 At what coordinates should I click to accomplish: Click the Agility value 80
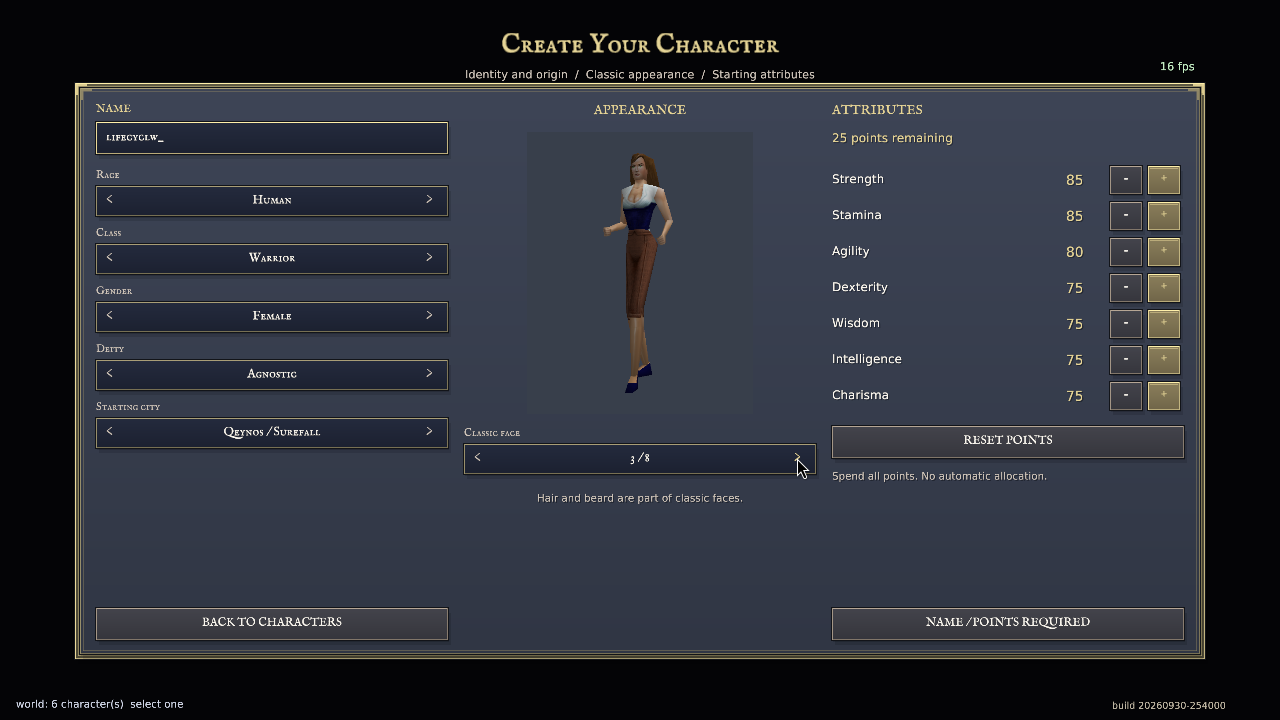(1074, 252)
